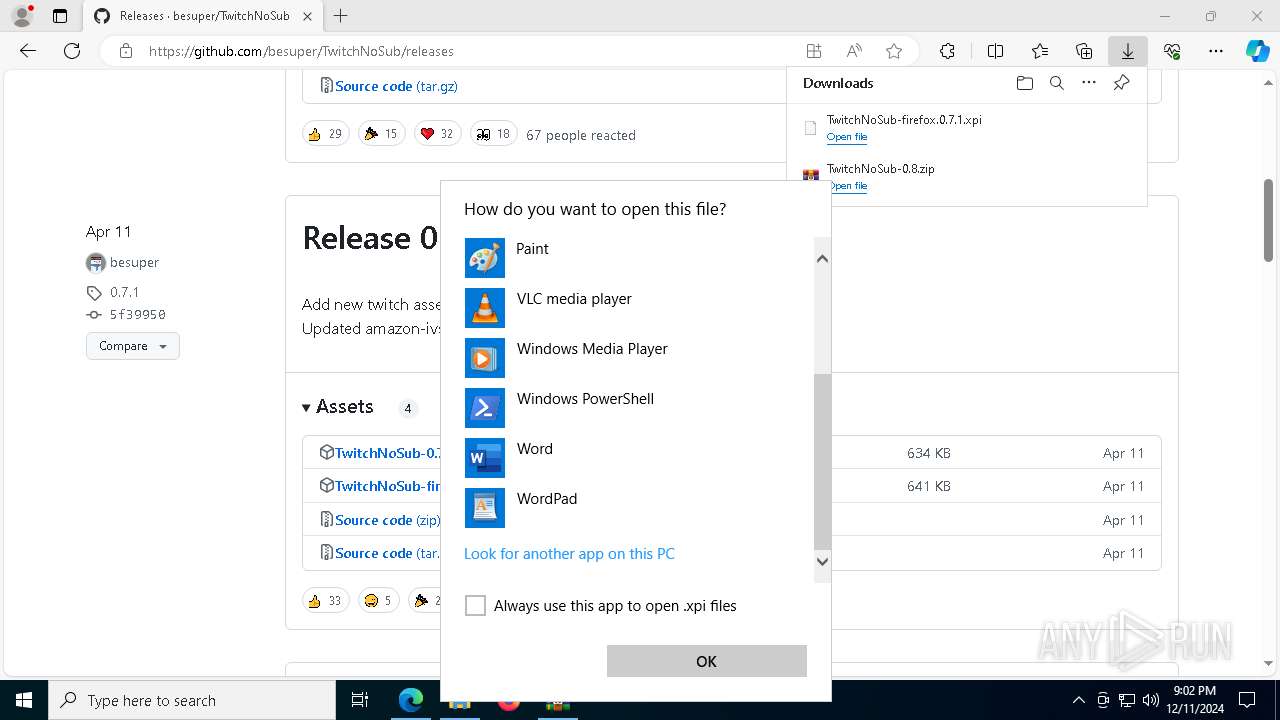
Task: Toggle the hooray reaction with 15
Action: tap(381, 134)
